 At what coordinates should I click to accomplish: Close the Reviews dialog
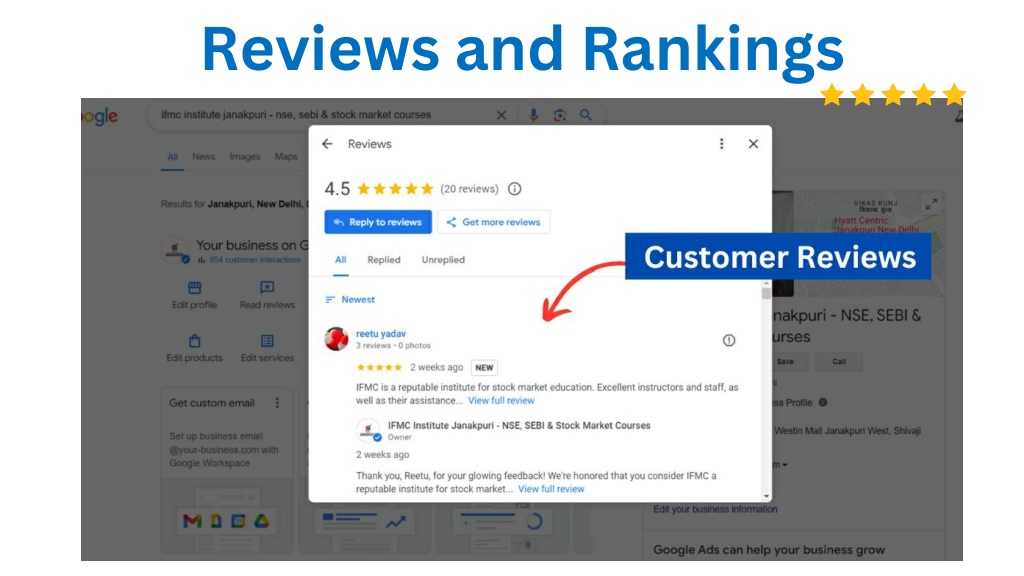point(753,144)
